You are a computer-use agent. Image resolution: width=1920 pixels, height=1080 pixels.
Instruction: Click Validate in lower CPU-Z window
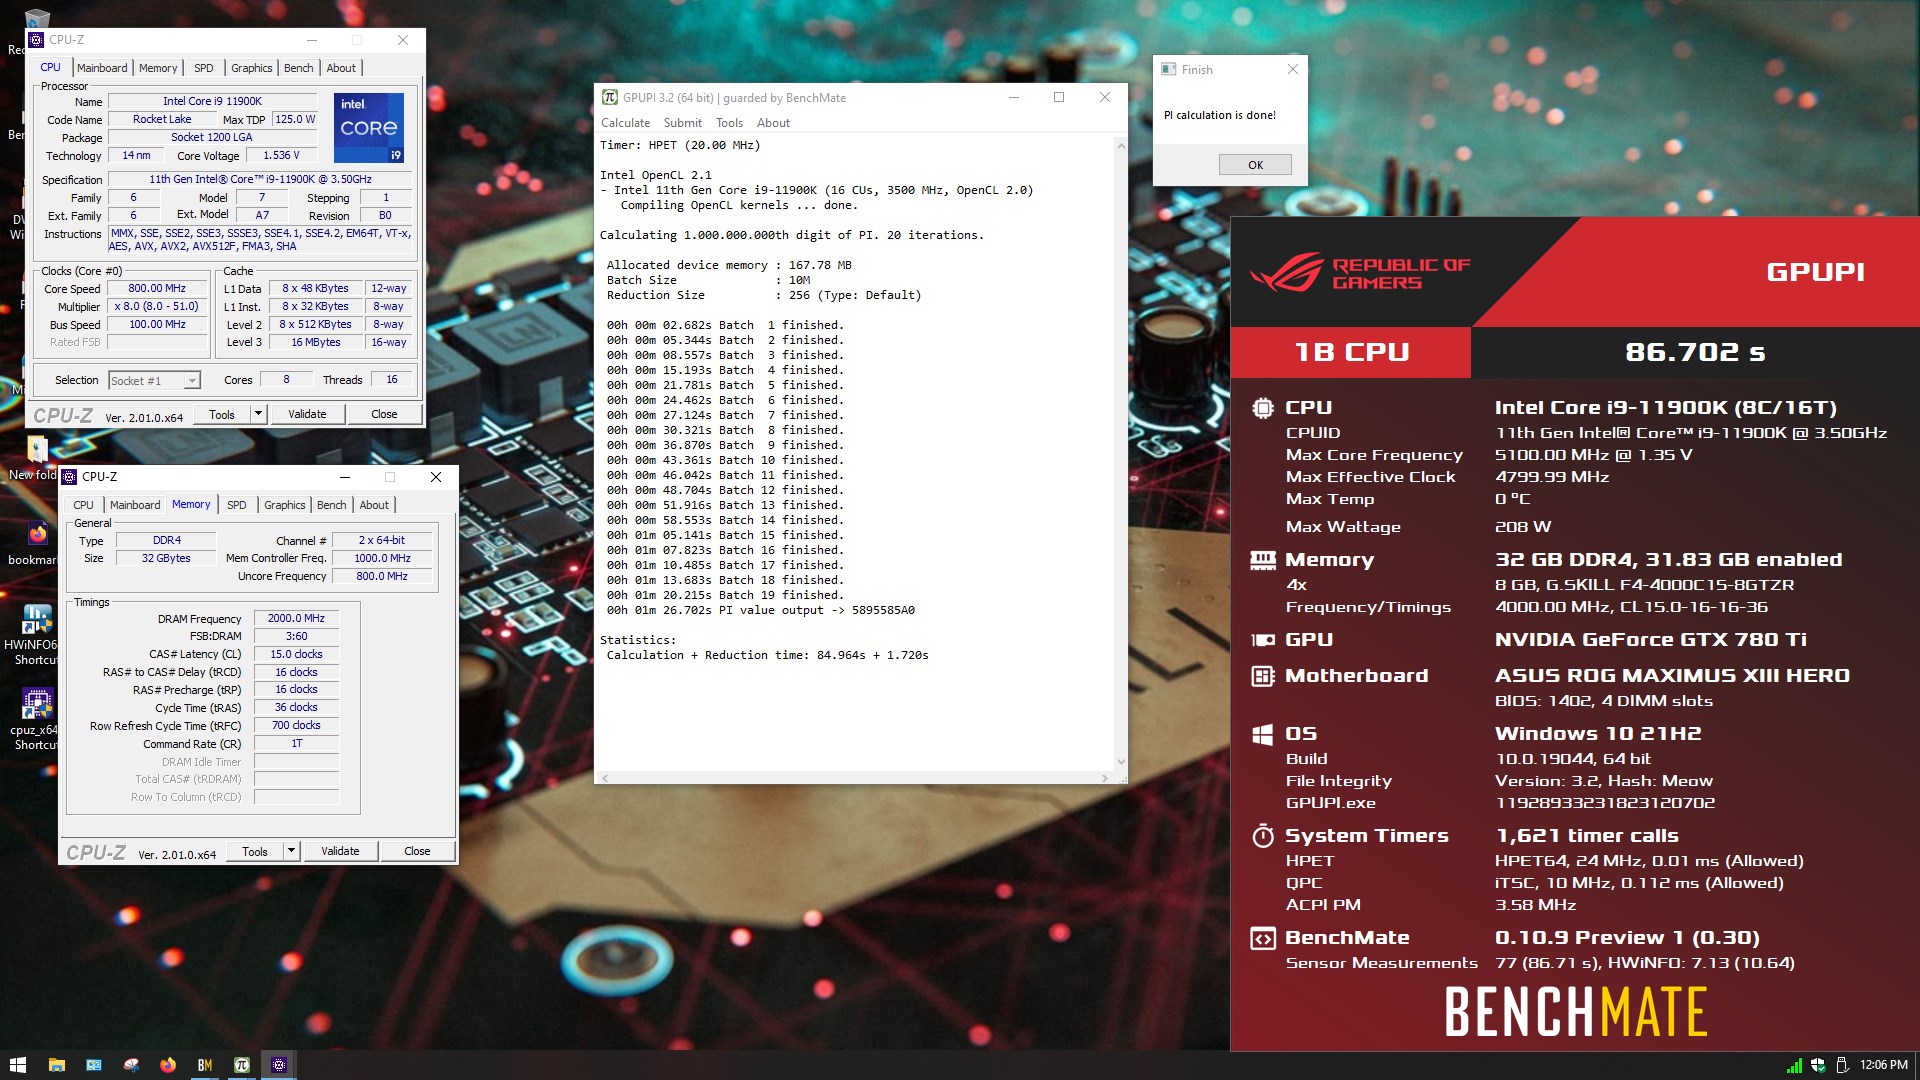[340, 851]
